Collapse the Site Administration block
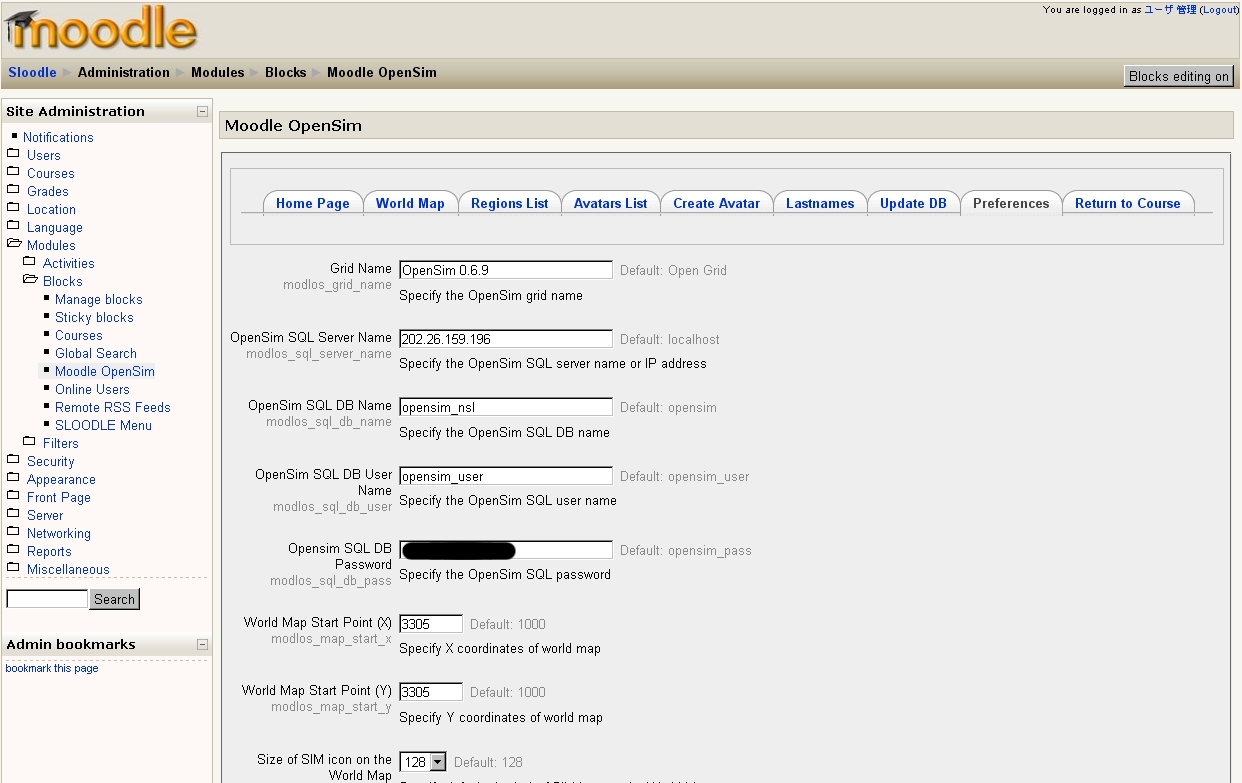The width and height of the screenshot is (1242, 783). (202, 111)
